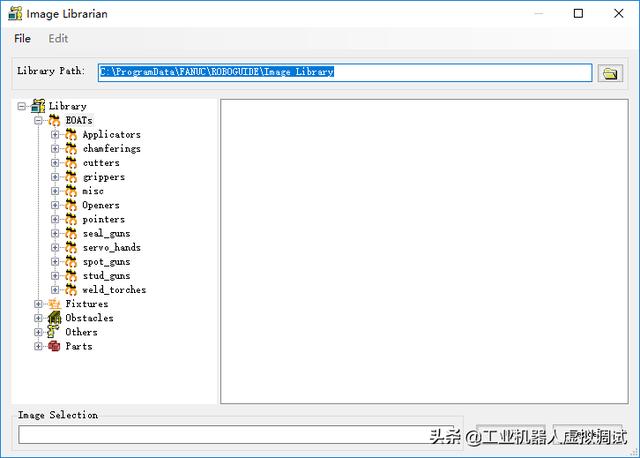Select the Applicators tree label
The width and height of the screenshot is (640, 458).
(x=111, y=134)
